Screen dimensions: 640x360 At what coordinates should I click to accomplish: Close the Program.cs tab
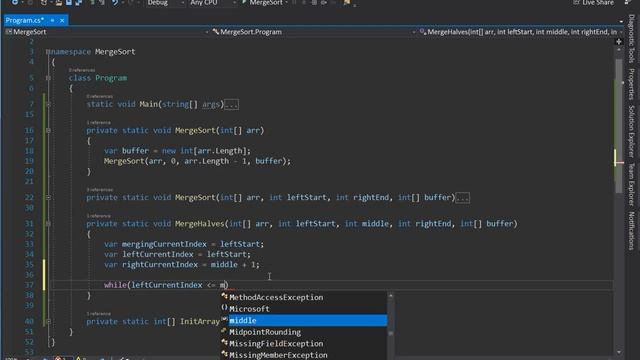point(62,20)
